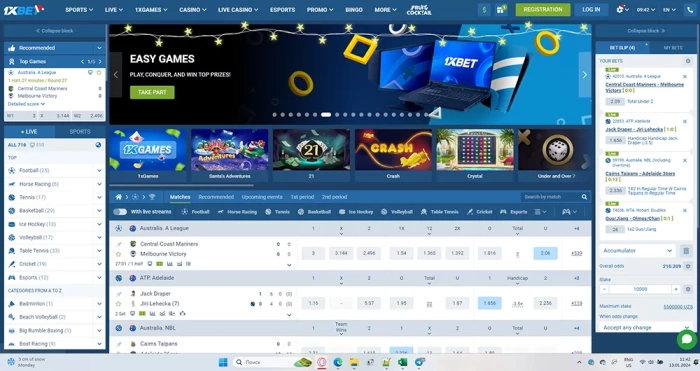Filter matches by Tennis icon

[x=268, y=212]
